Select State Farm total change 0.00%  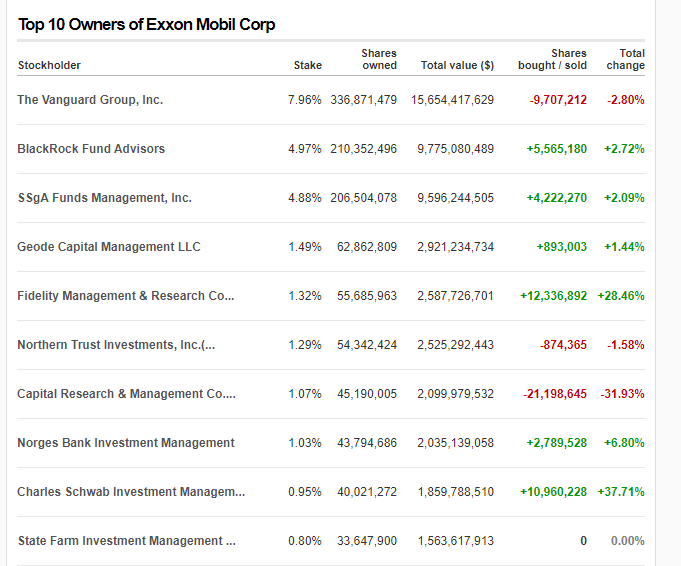(628, 541)
